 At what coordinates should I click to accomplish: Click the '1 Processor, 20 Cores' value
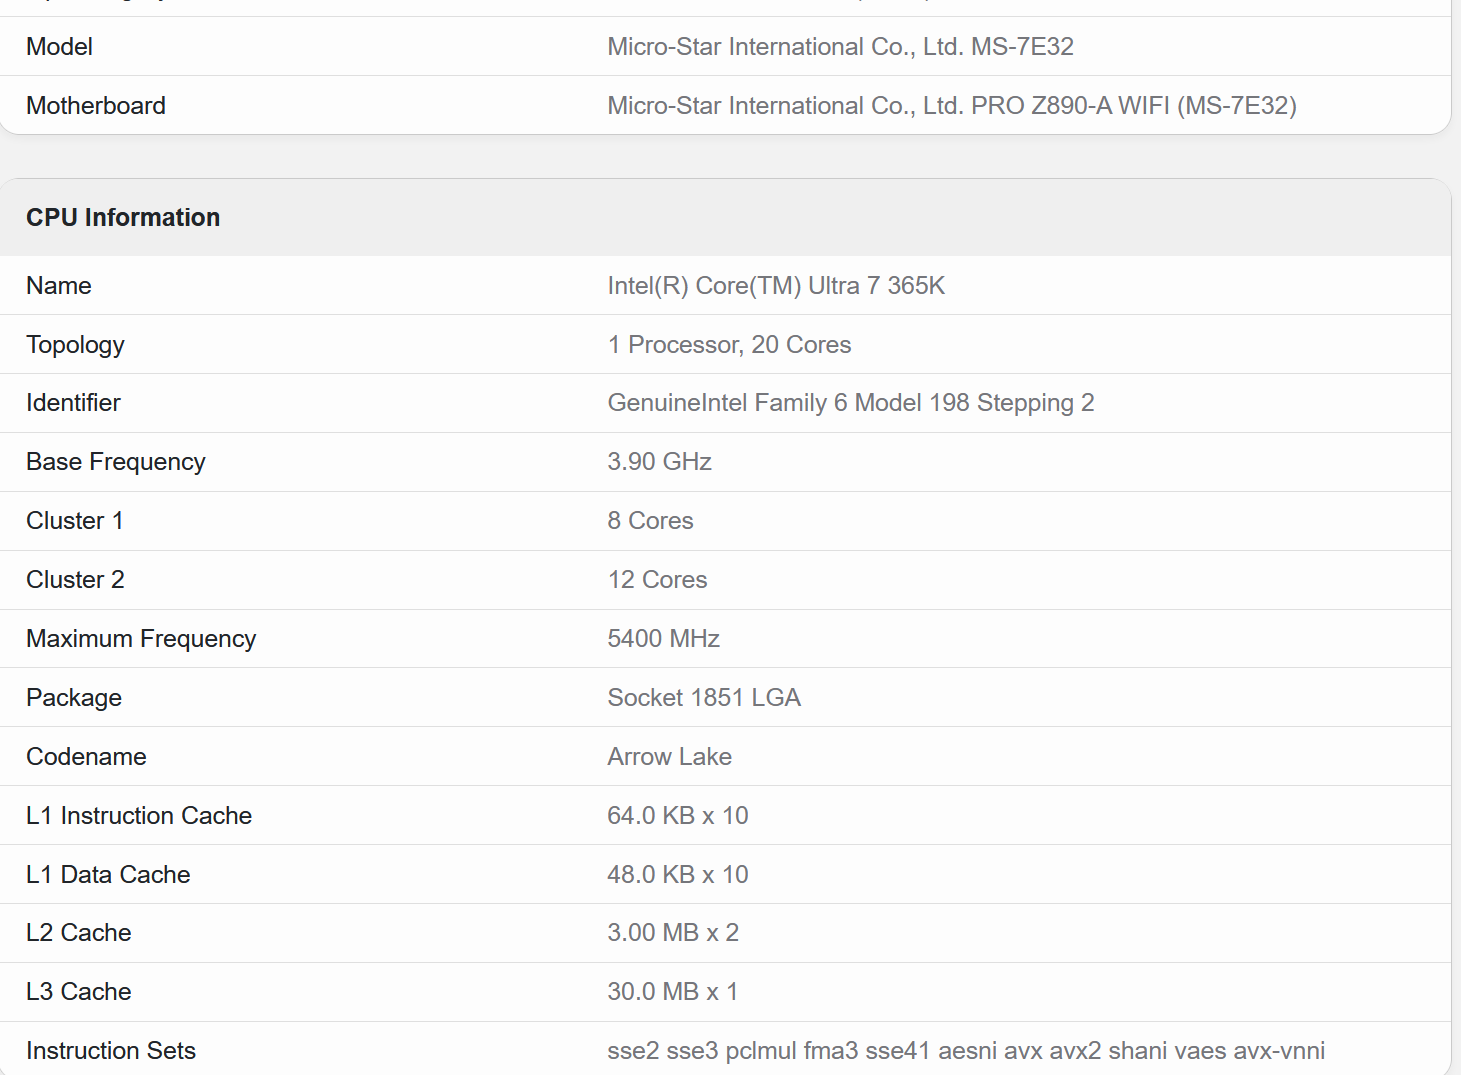pos(729,345)
